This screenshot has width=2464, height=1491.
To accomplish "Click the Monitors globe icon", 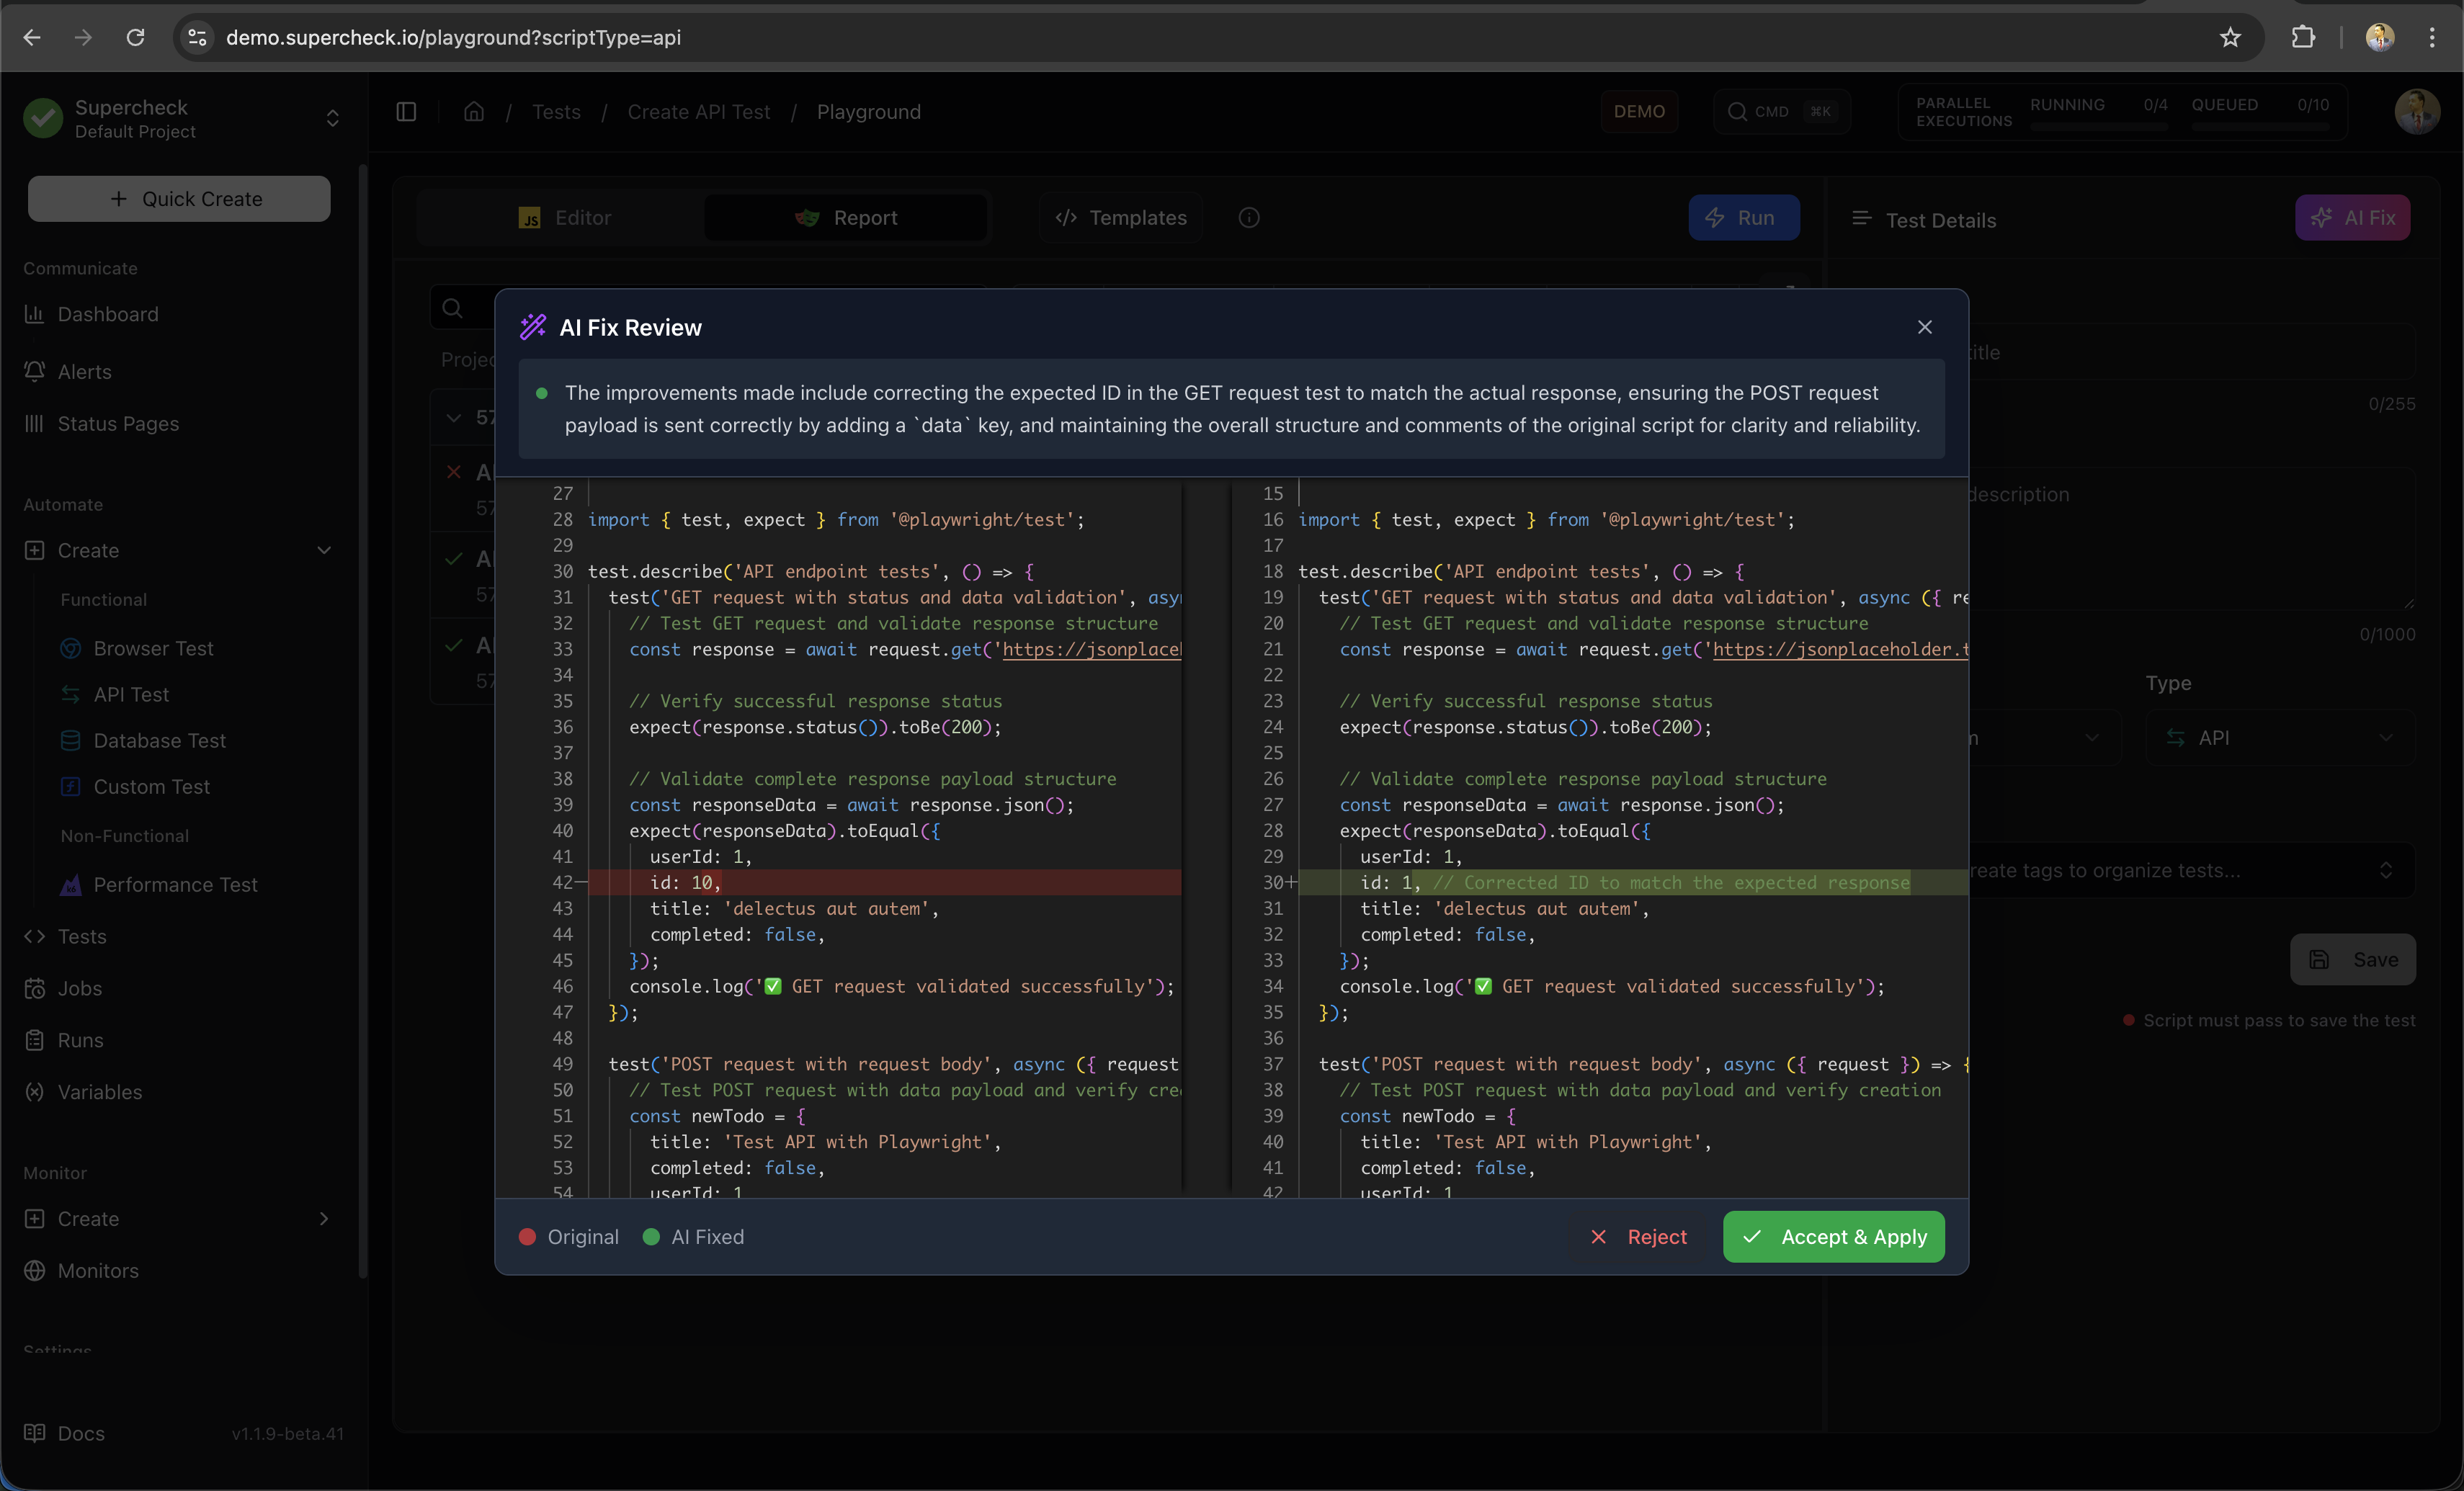I will click(35, 1270).
